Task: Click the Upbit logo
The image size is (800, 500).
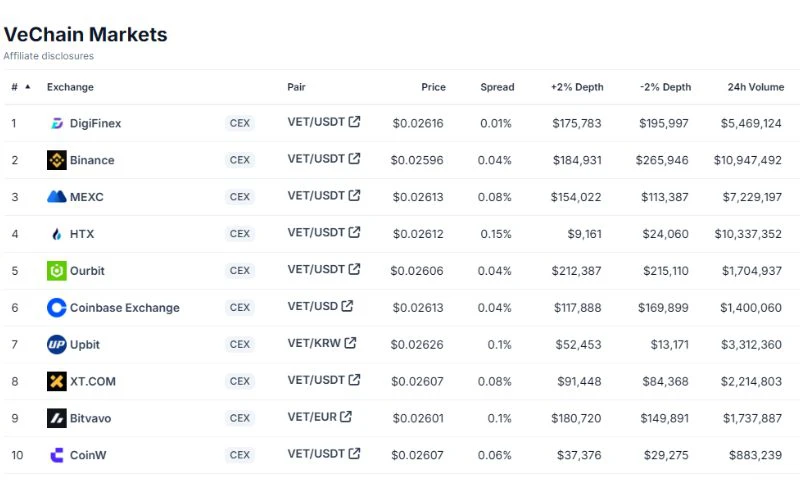Action: tap(57, 344)
